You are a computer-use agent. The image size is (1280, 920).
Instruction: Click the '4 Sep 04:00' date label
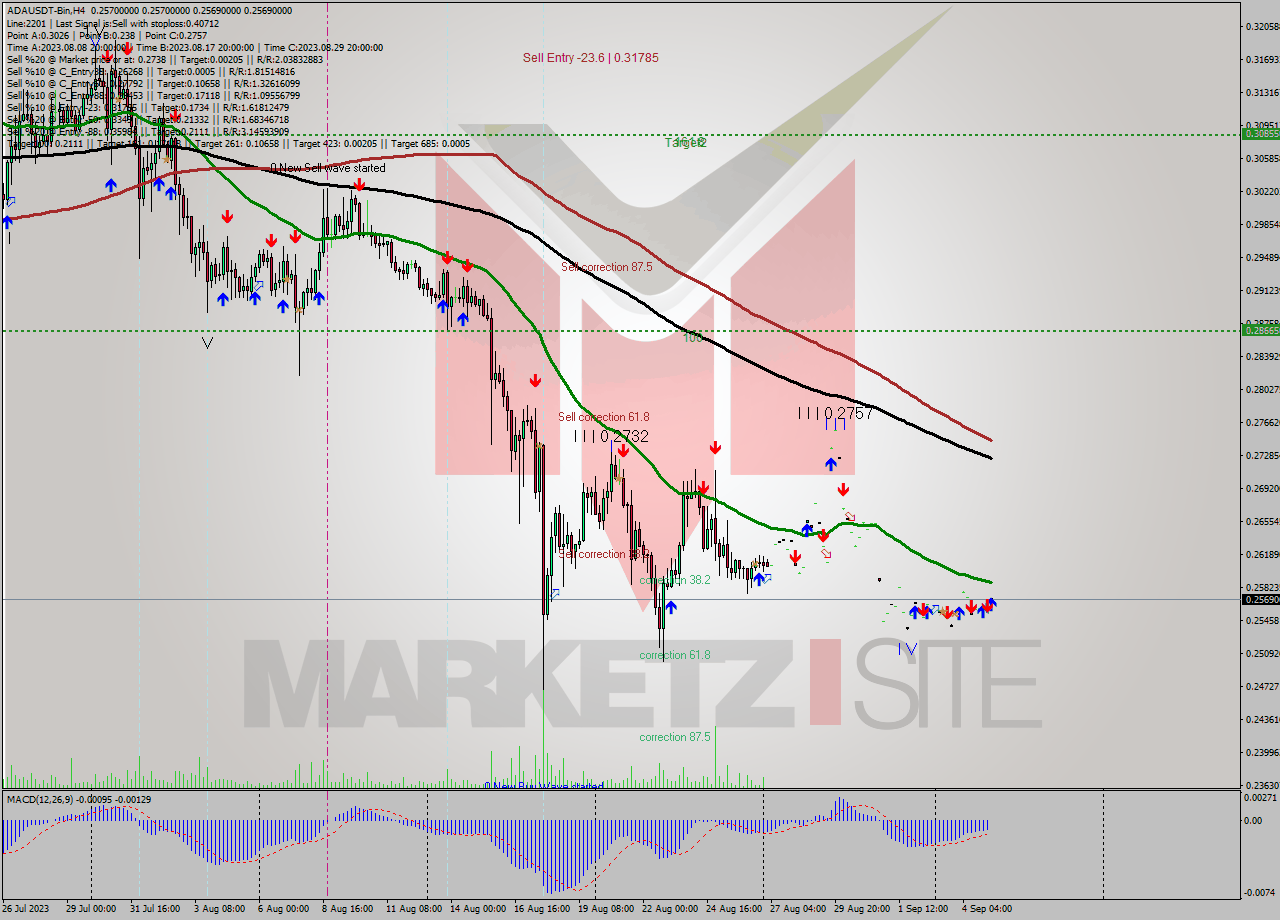(x=988, y=909)
